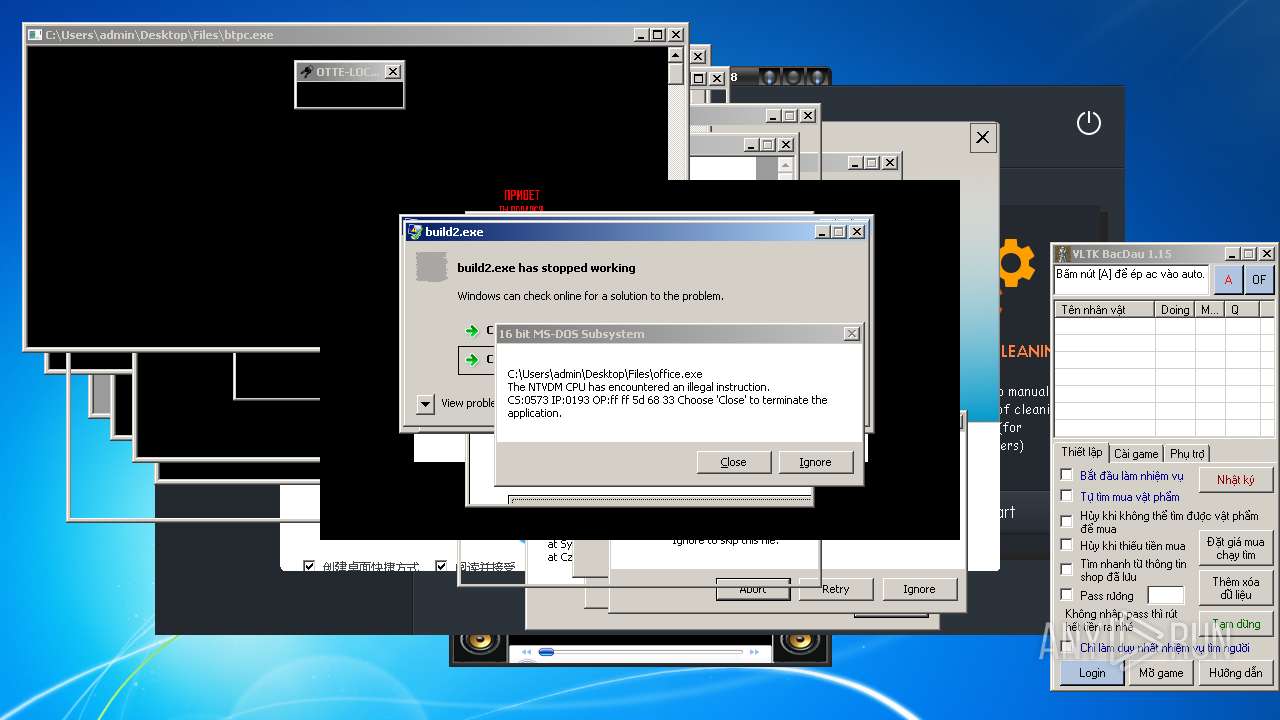Viewport: 1280px width, 720px height.
Task: Maximize the btpc.exe console window
Action: tap(657, 35)
